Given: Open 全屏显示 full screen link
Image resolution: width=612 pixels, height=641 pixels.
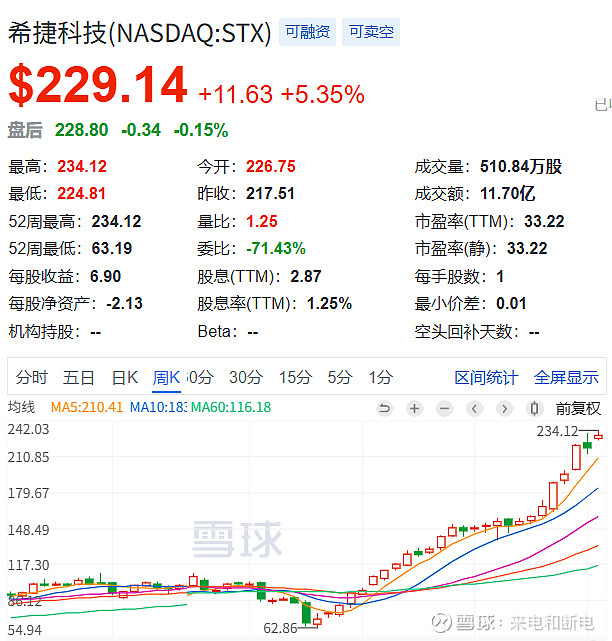Looking at the screenshot, I should 566,377.
